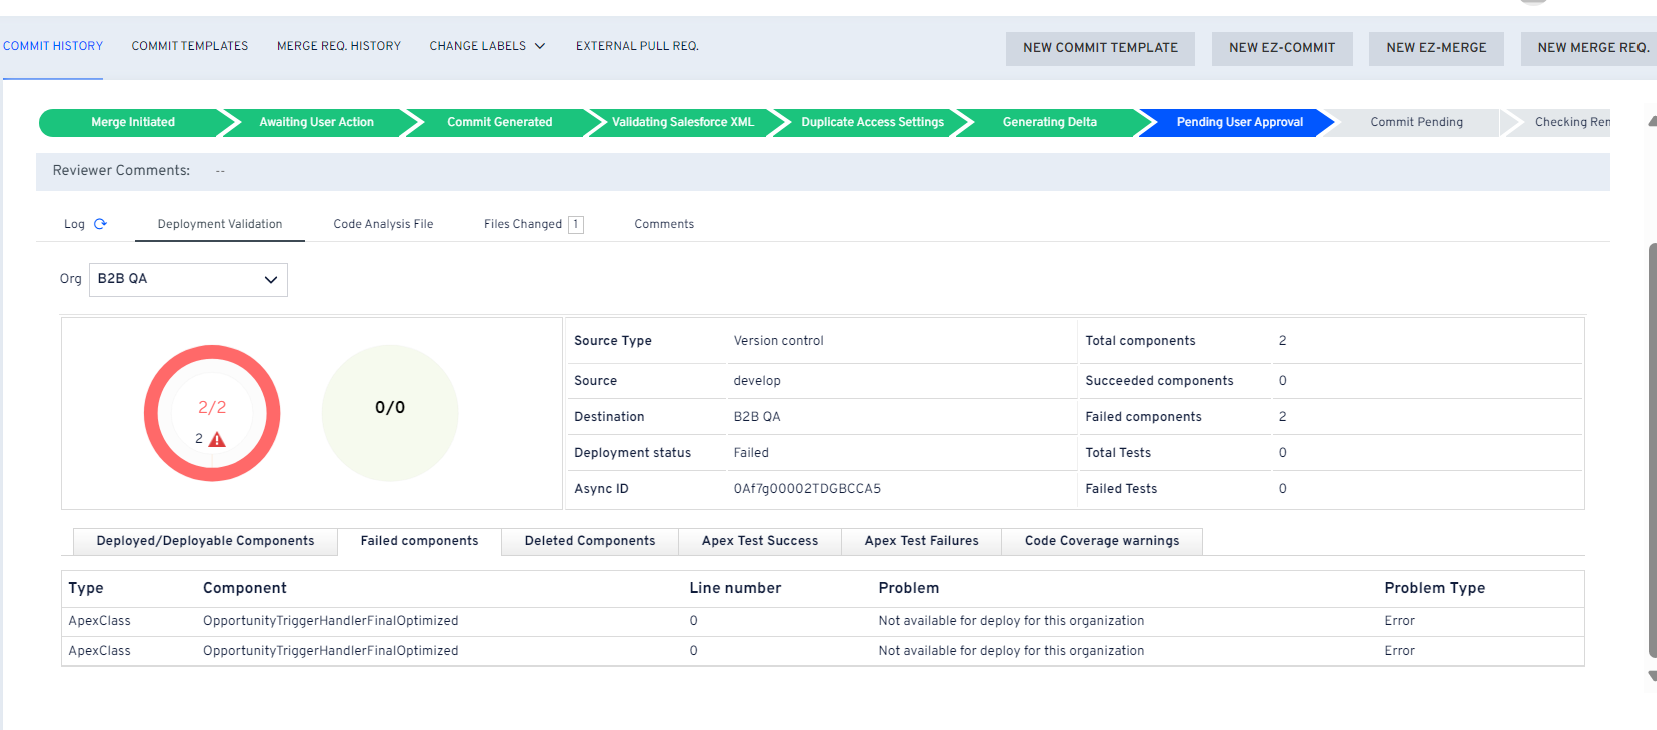Viewport: 1657px width, 730px height.
Task: View the Apex Test Failures tab
Action: tap(921, 541)
